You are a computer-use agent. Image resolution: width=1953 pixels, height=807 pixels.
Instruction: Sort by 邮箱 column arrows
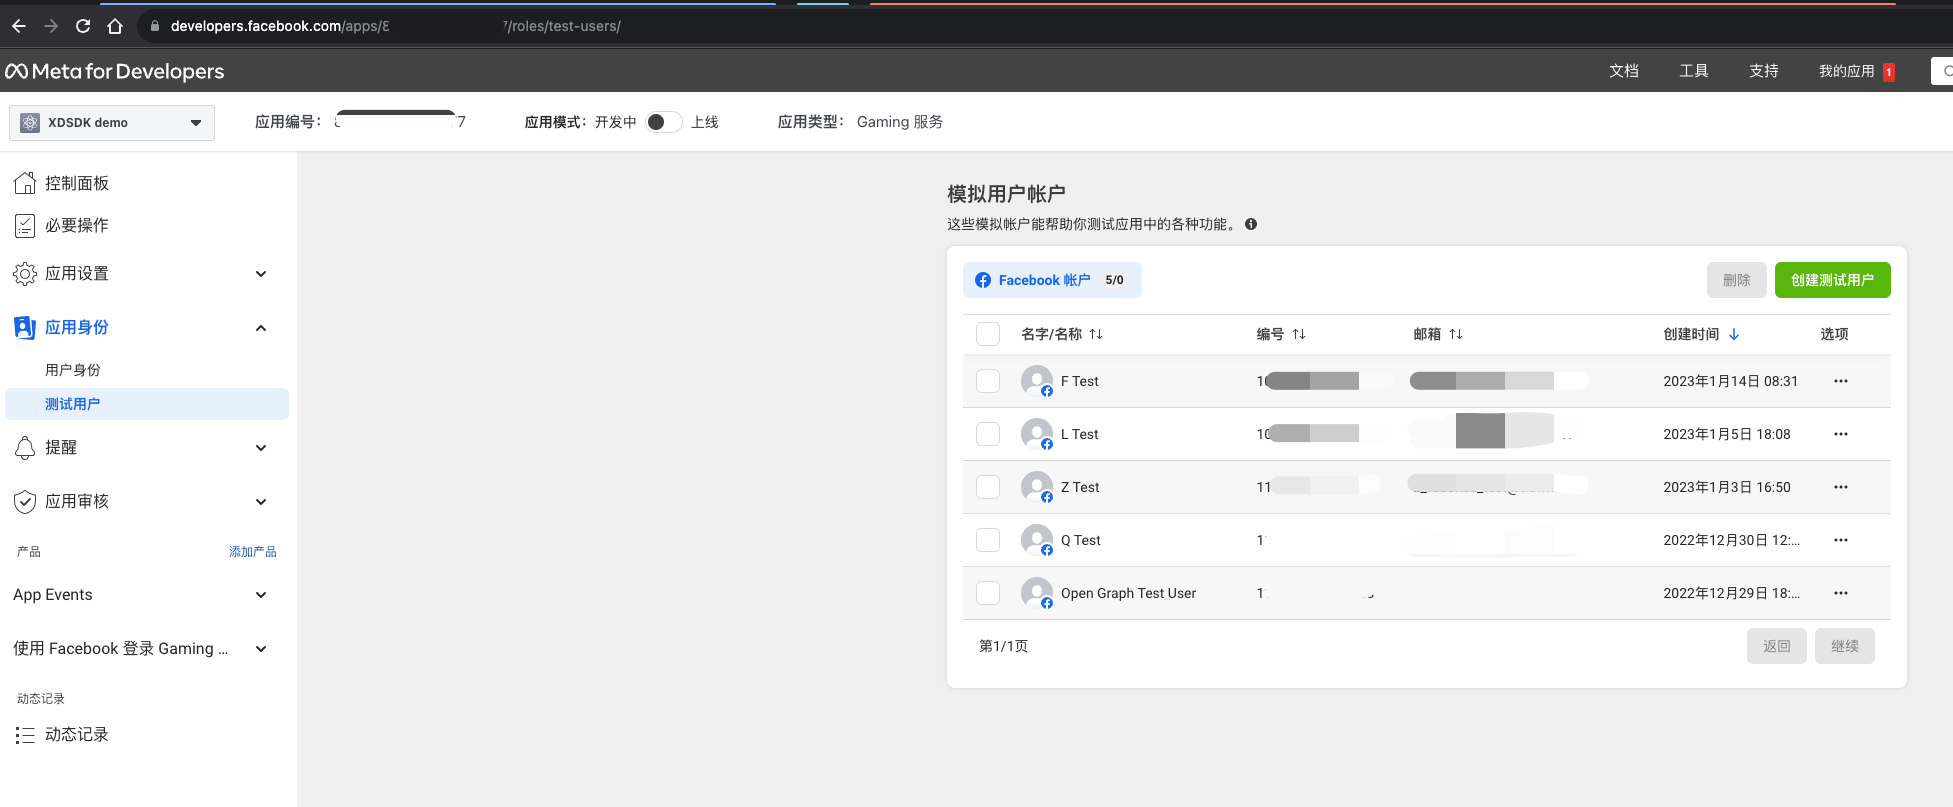click(1456, 334)
